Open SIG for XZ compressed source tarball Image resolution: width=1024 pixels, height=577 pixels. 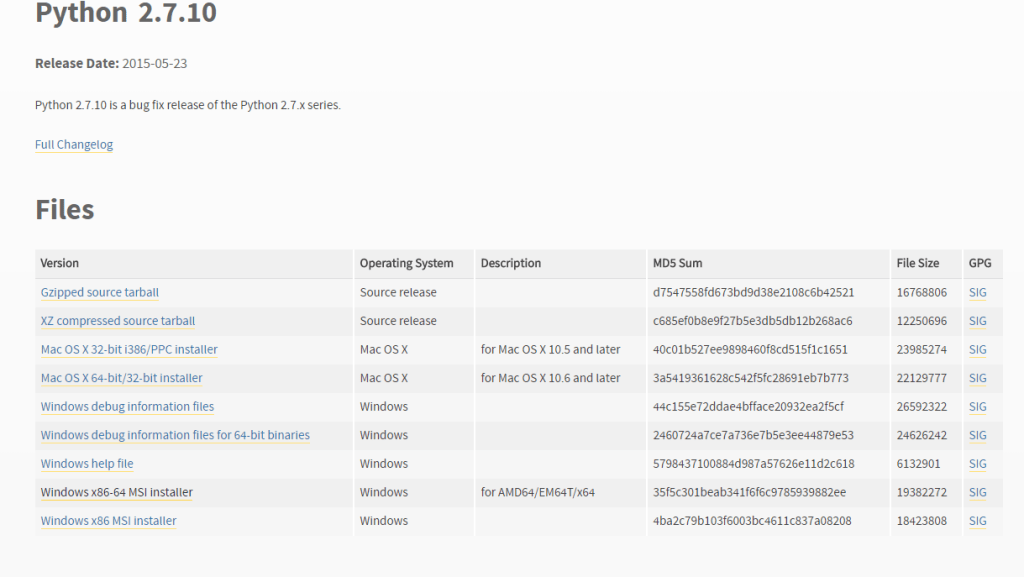977,321
